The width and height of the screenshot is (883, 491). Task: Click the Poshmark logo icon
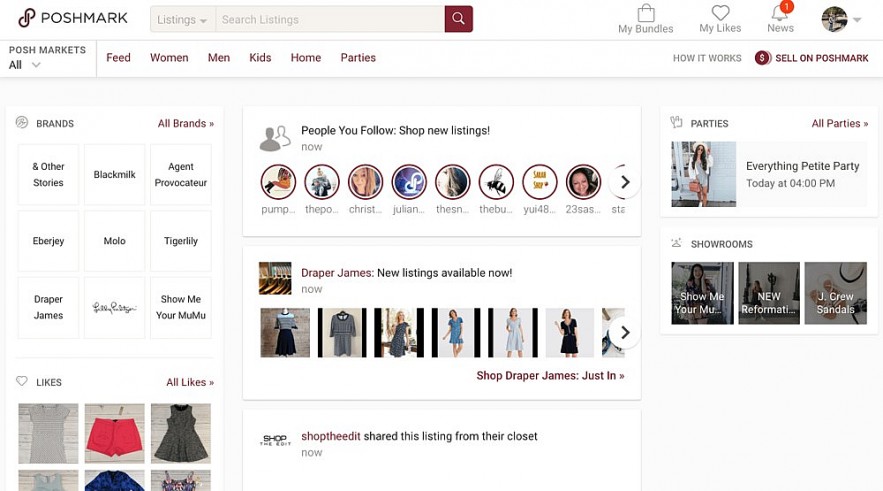pyautogui.click(x=27, y=18)
